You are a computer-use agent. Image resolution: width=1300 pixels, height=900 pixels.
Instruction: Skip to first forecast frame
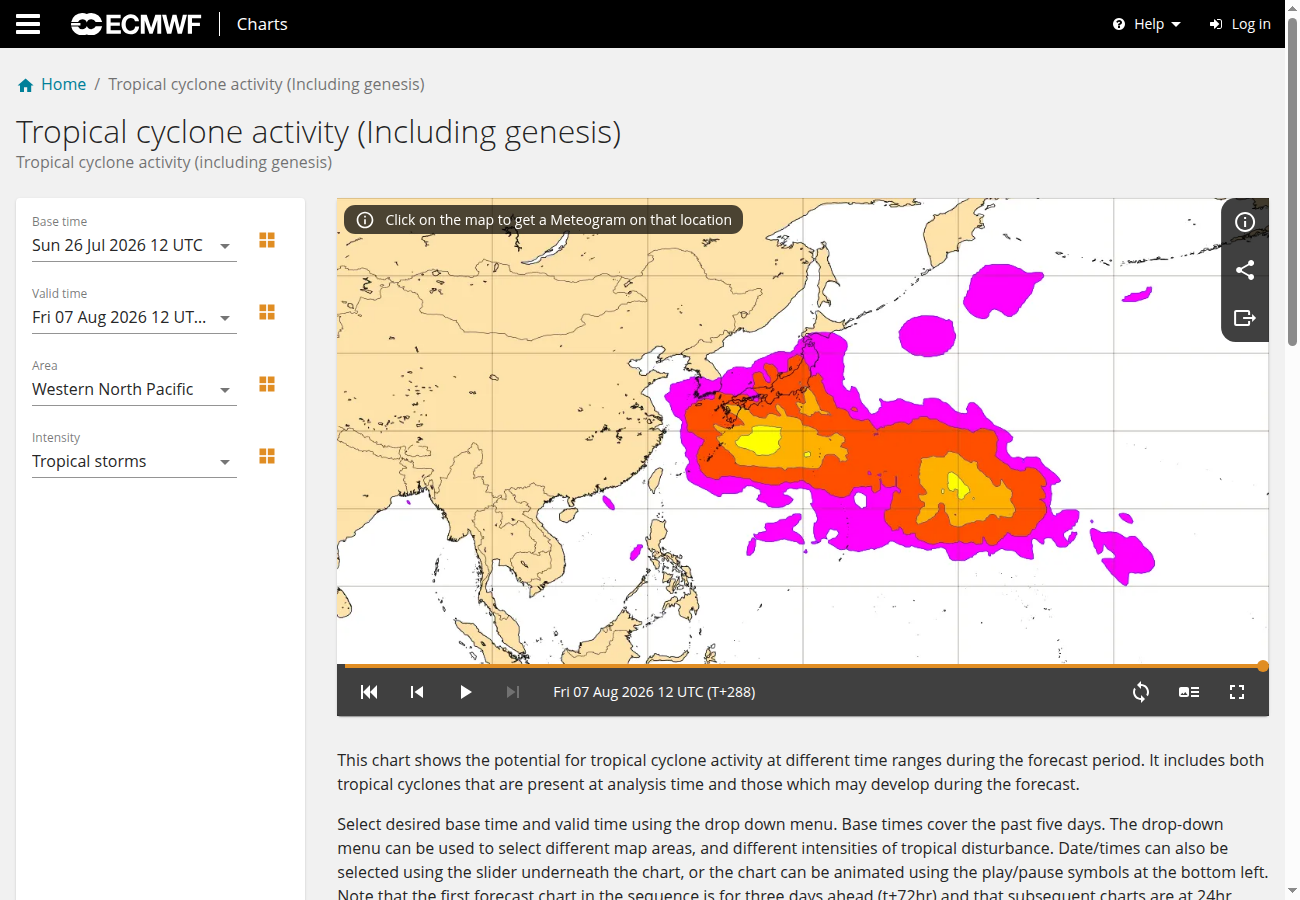tap(369, 692)
